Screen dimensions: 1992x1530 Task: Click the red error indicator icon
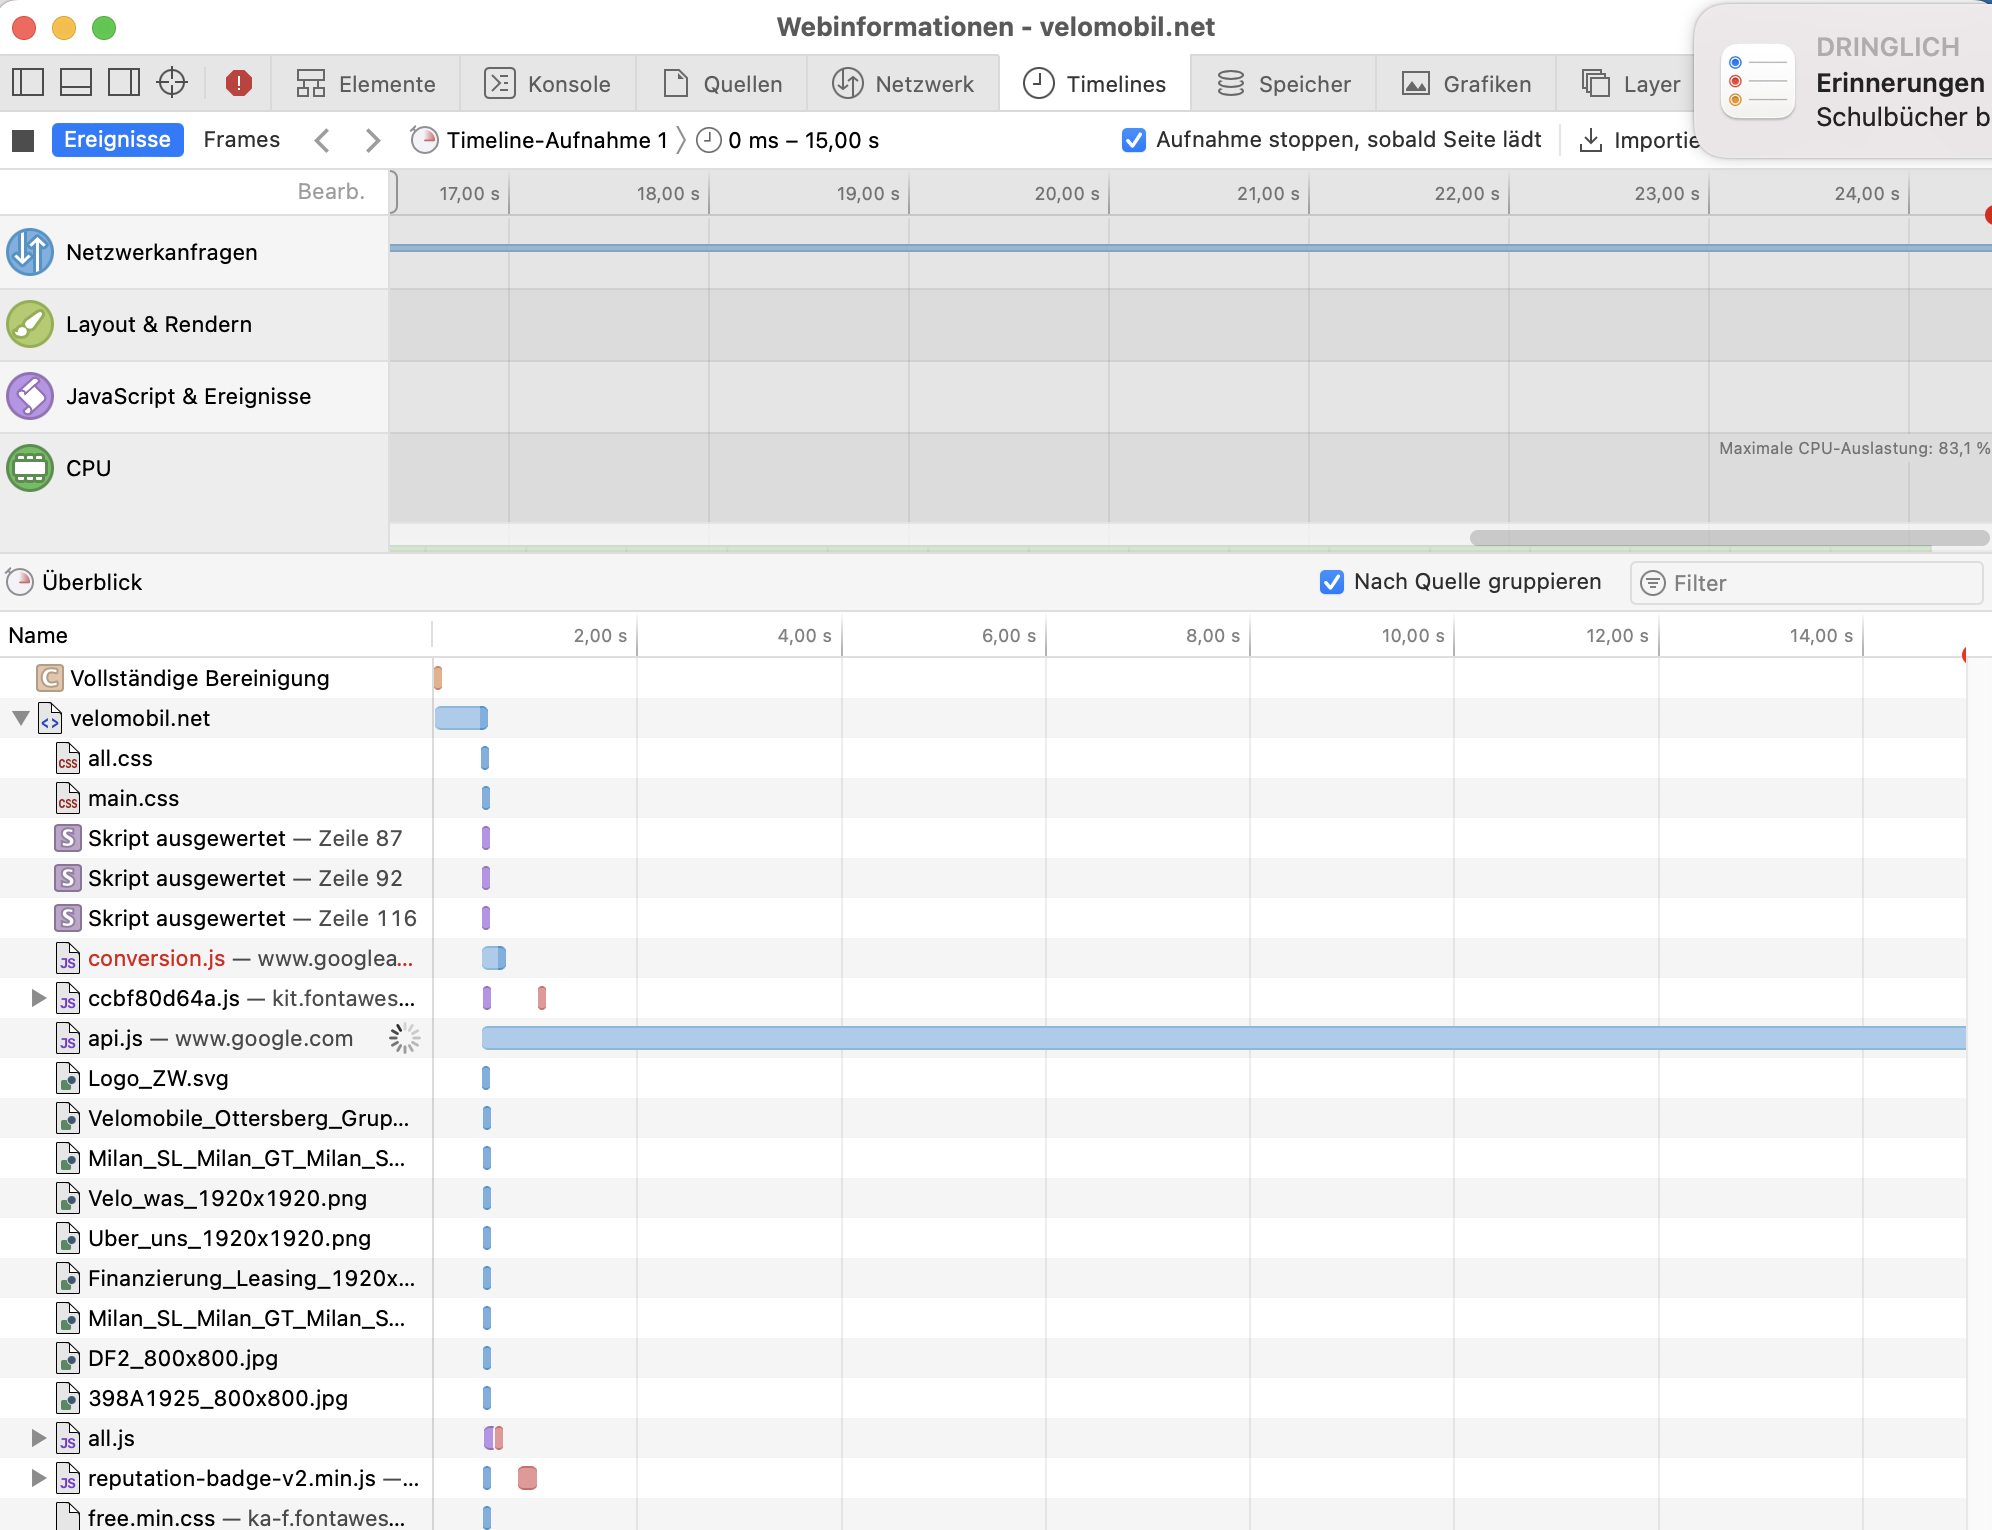(239, 83)
